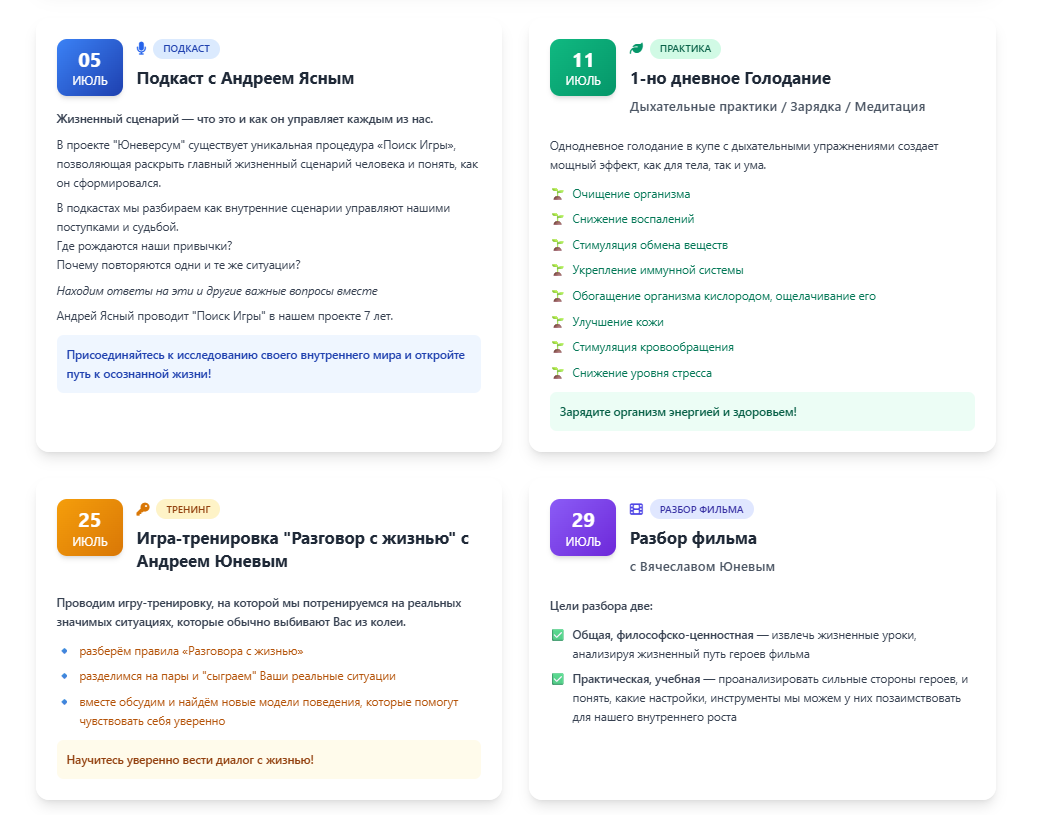1048x815 pixels.
Task: Click the purple 29 ИЮЛЬ date badge
Action: click(583, 528)
